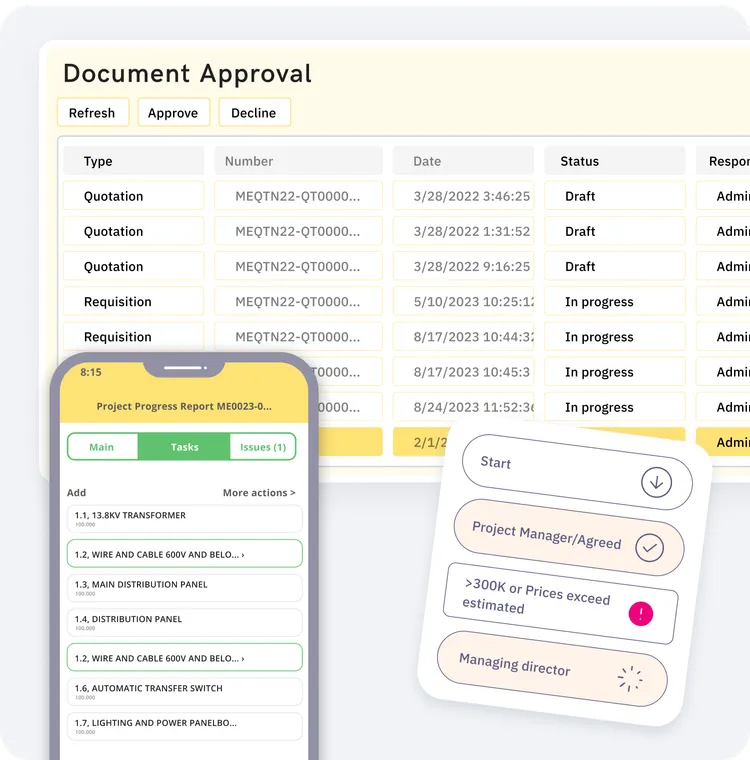The width and height of the screenshot is (750, 760).
Task: Click the Approve button
Action: pos(174,112)
